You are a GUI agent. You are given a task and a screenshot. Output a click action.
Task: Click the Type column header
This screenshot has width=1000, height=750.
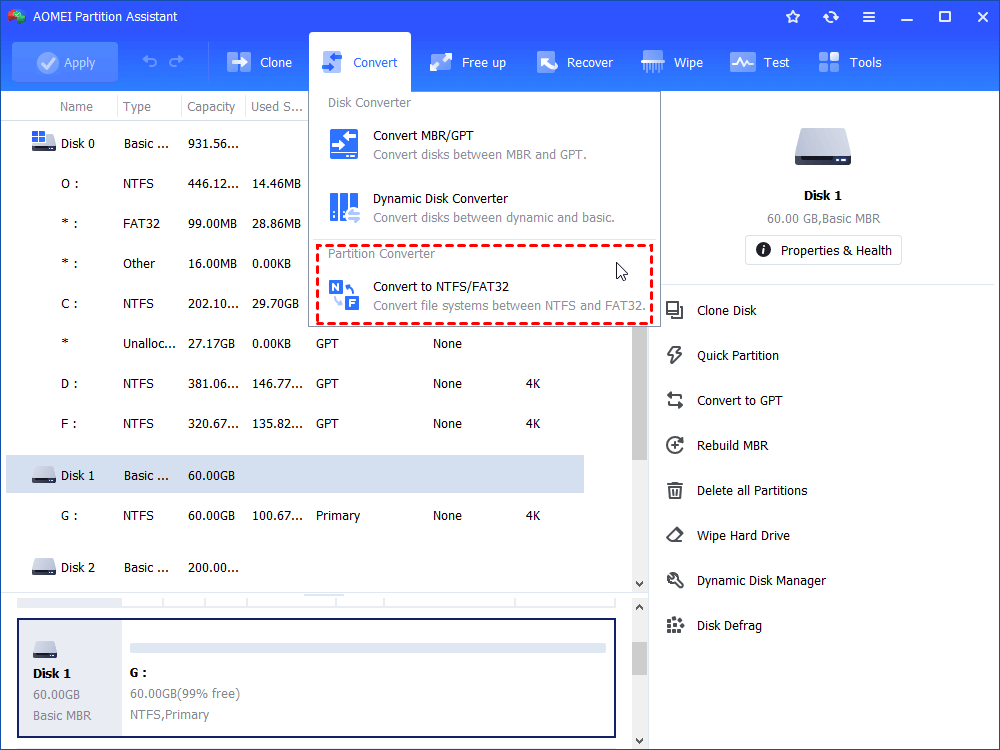[136, 107]
